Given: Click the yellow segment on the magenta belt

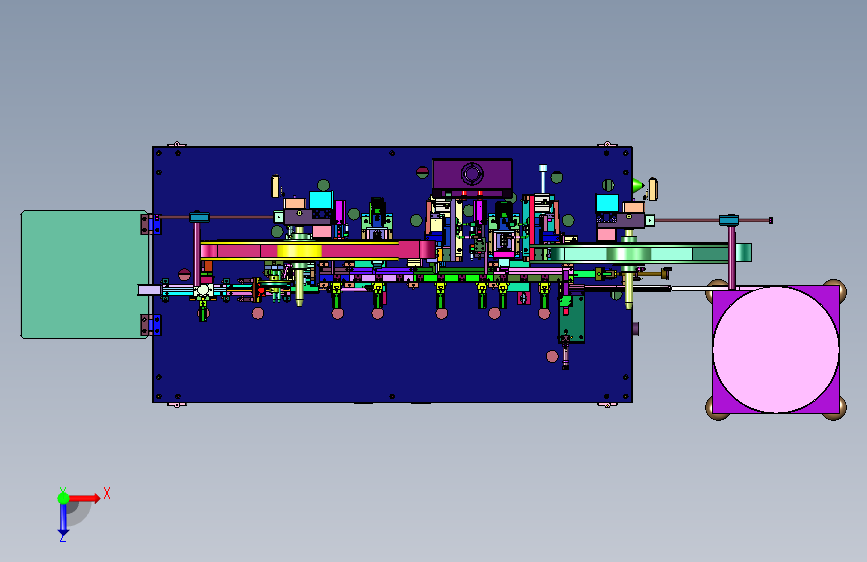Looking at the screenshot, I should coord(299,251).
